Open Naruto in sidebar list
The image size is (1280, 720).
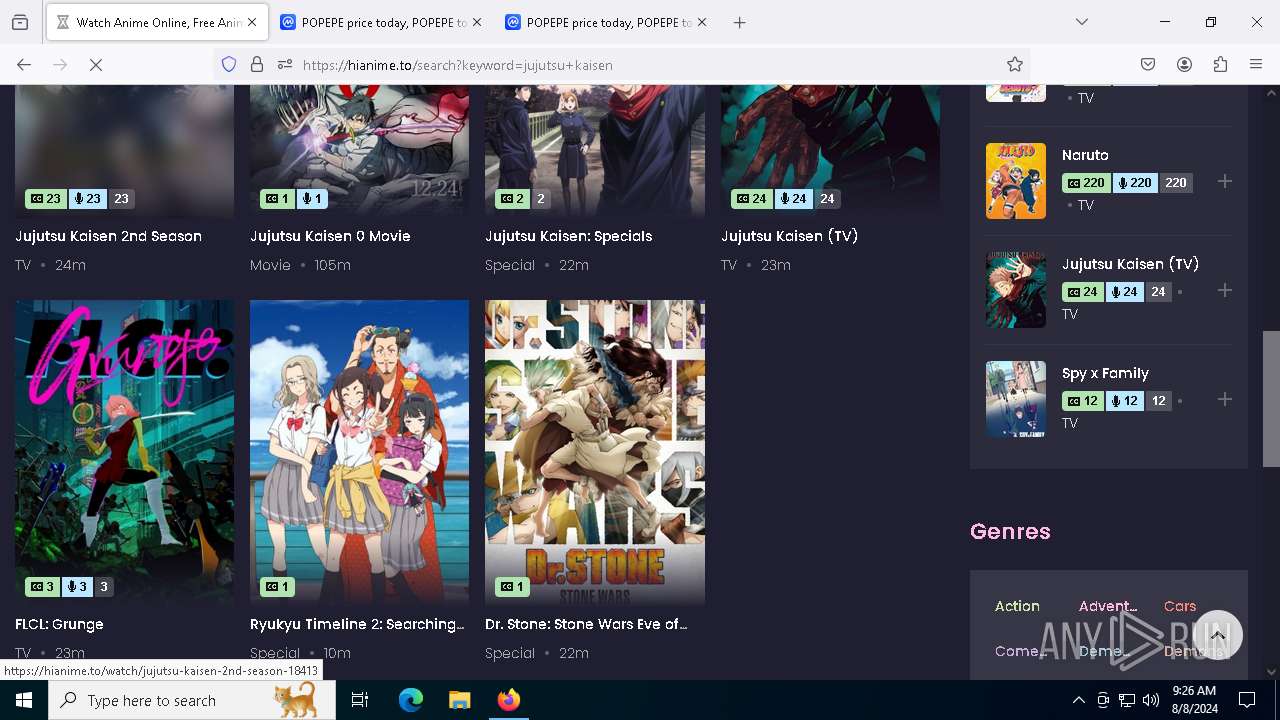pyautogui.click(x=1085, y=155)
